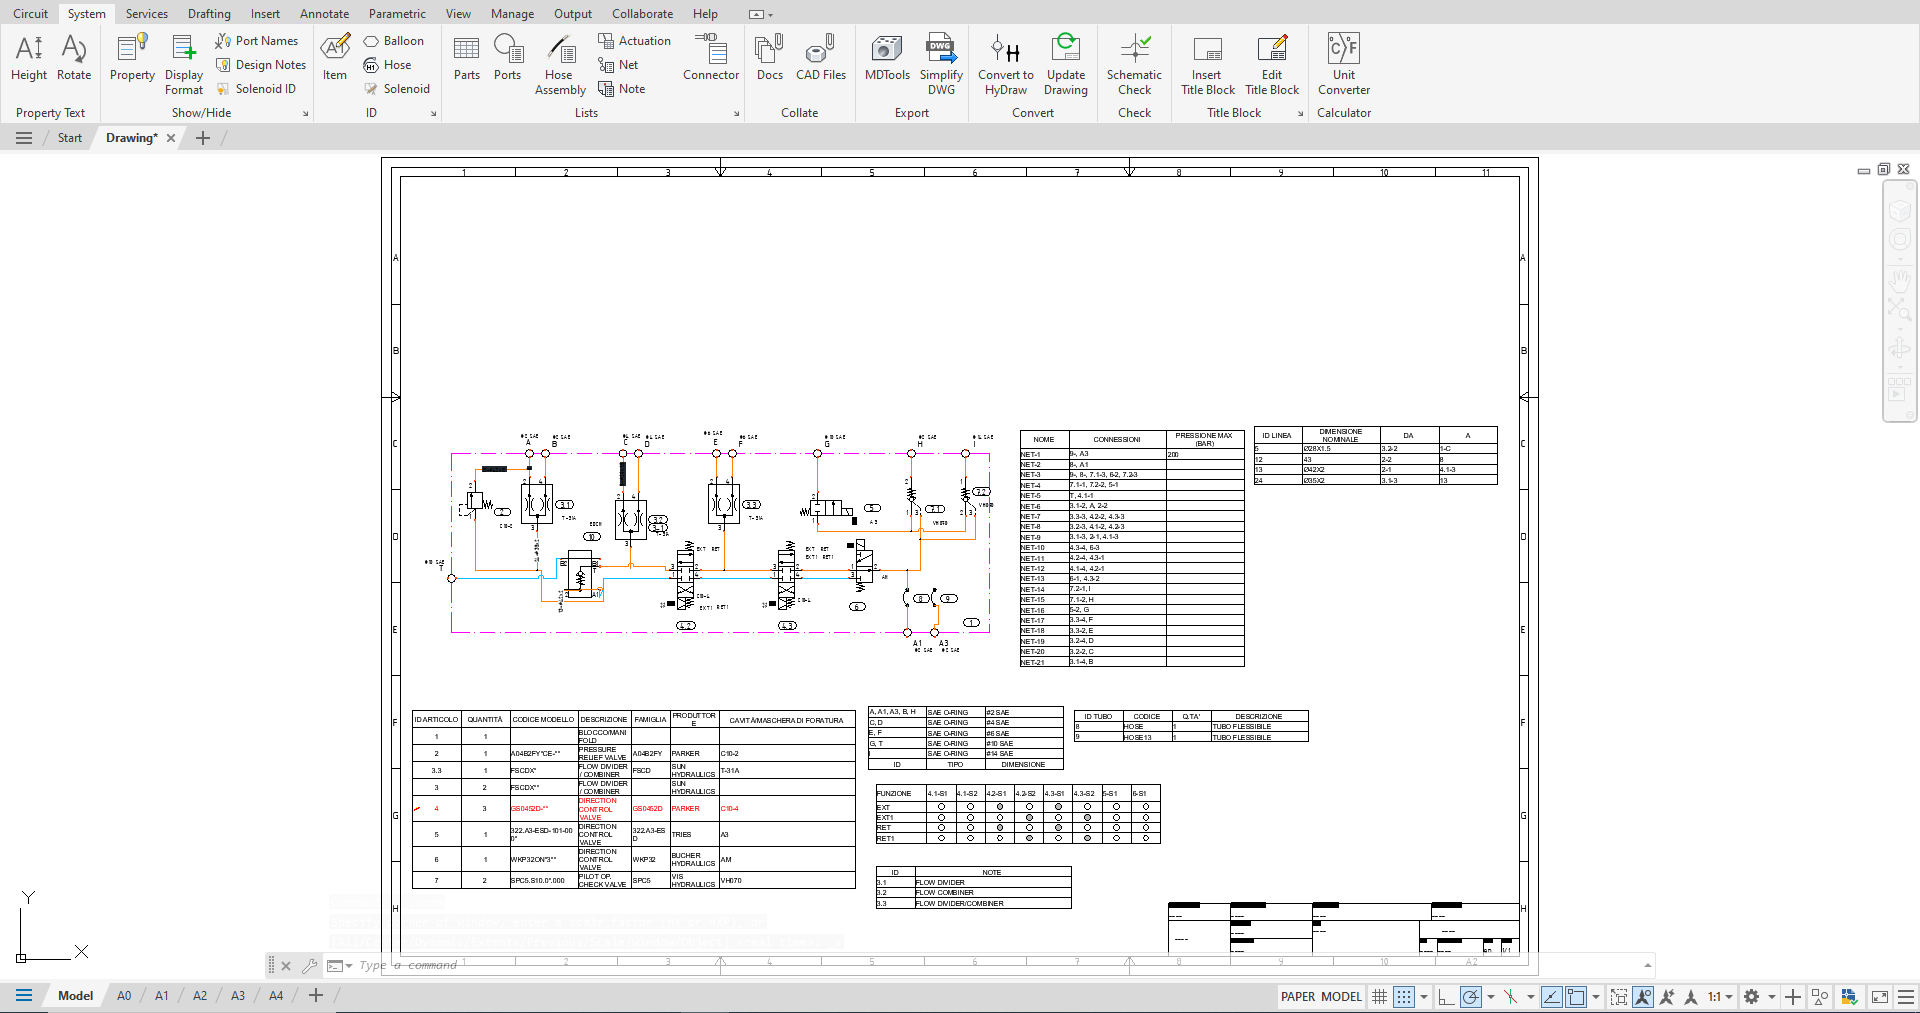Select the Item ID tool
This screenshot has height=1013, width=1920.
coord(335,57)
